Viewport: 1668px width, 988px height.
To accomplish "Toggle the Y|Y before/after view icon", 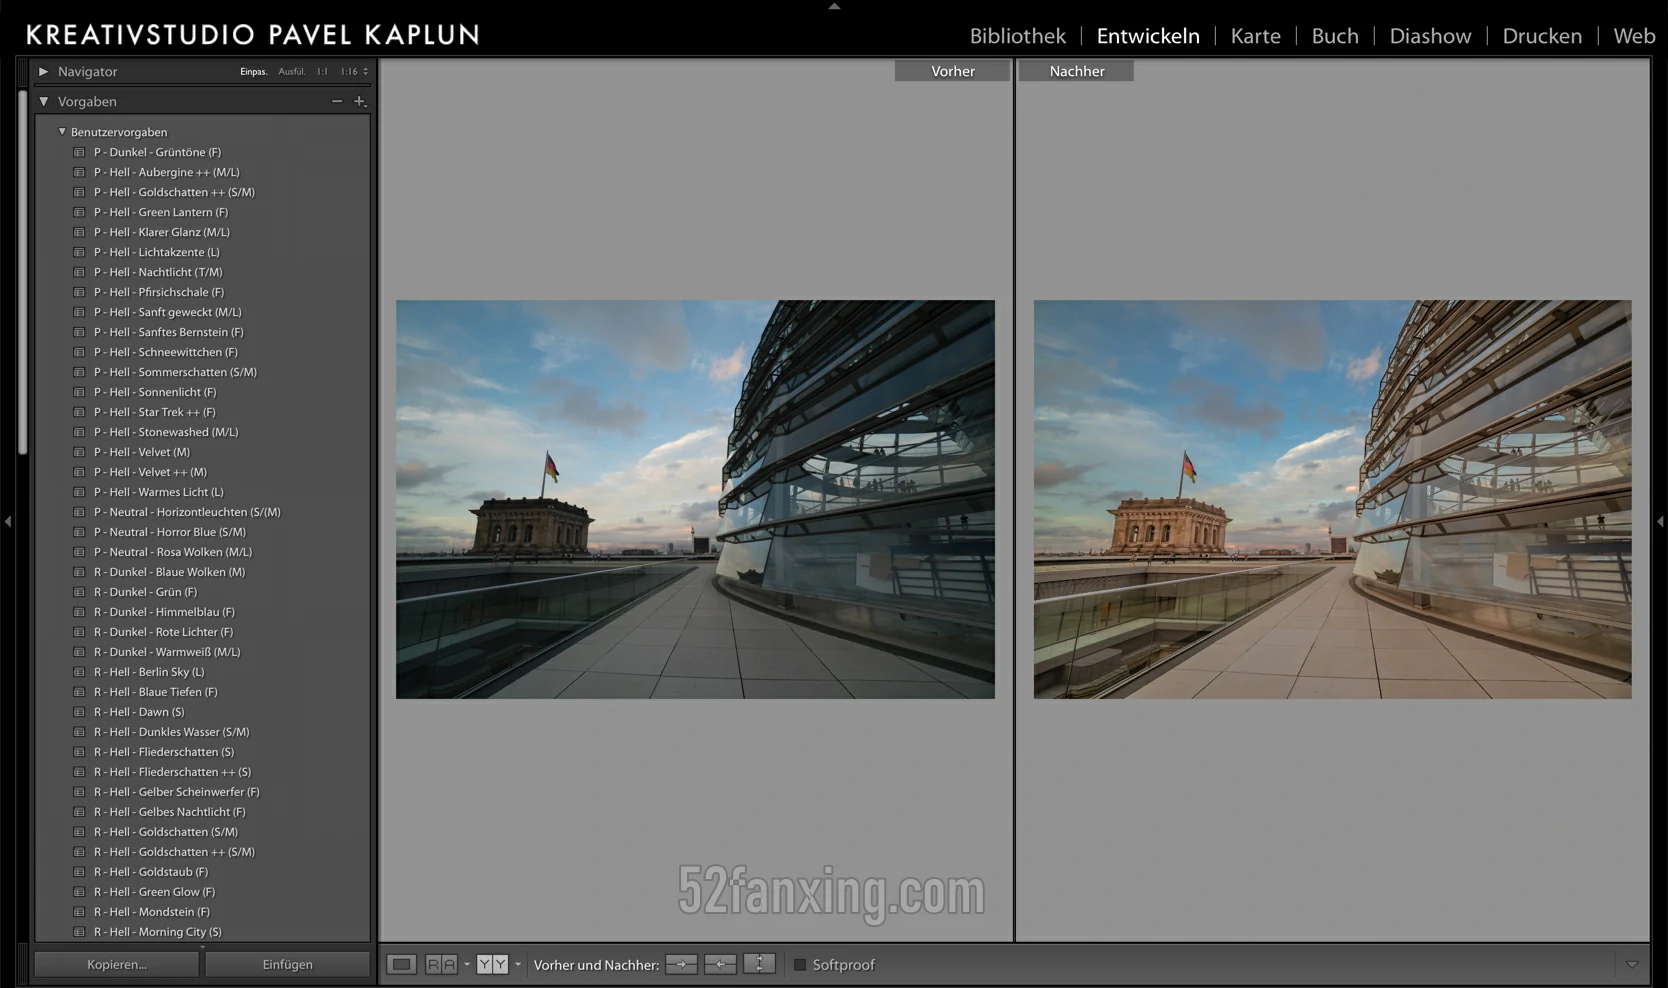I will (x=492, y=964).
